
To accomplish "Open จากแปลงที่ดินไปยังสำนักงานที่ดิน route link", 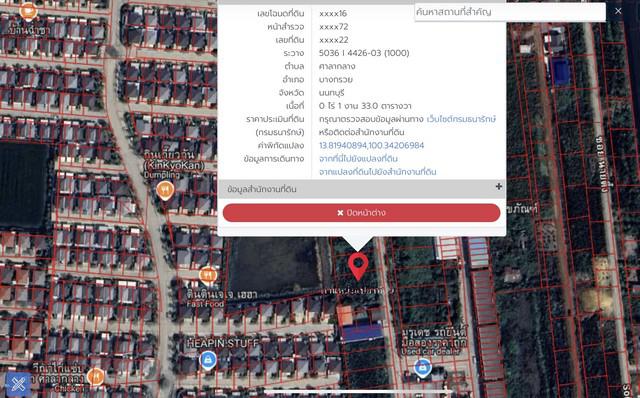I will 378,172.
